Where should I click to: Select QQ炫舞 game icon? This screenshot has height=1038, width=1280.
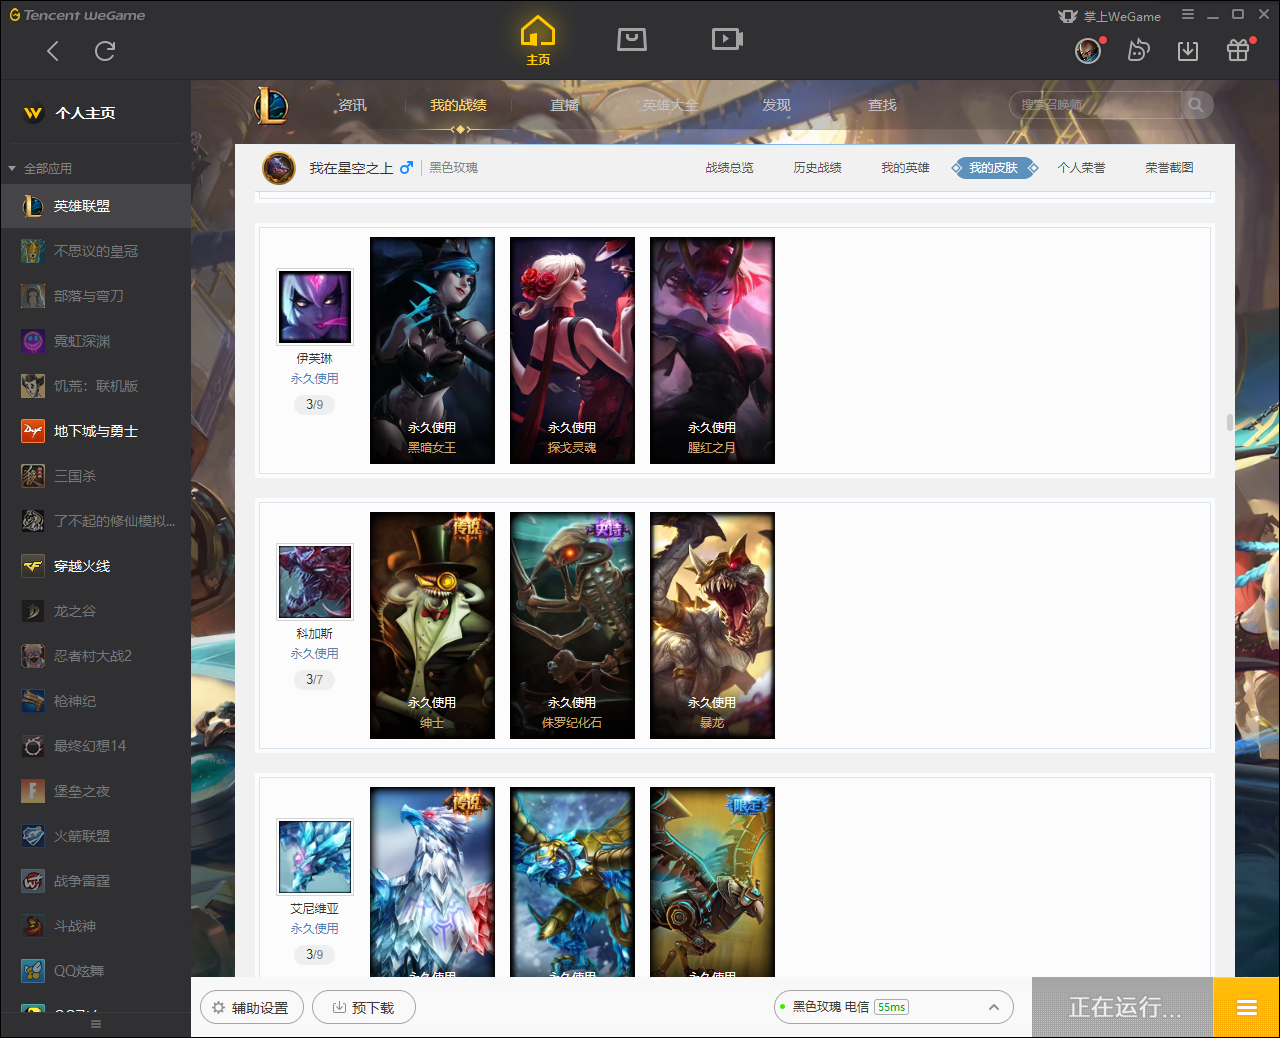click(33, 971)
